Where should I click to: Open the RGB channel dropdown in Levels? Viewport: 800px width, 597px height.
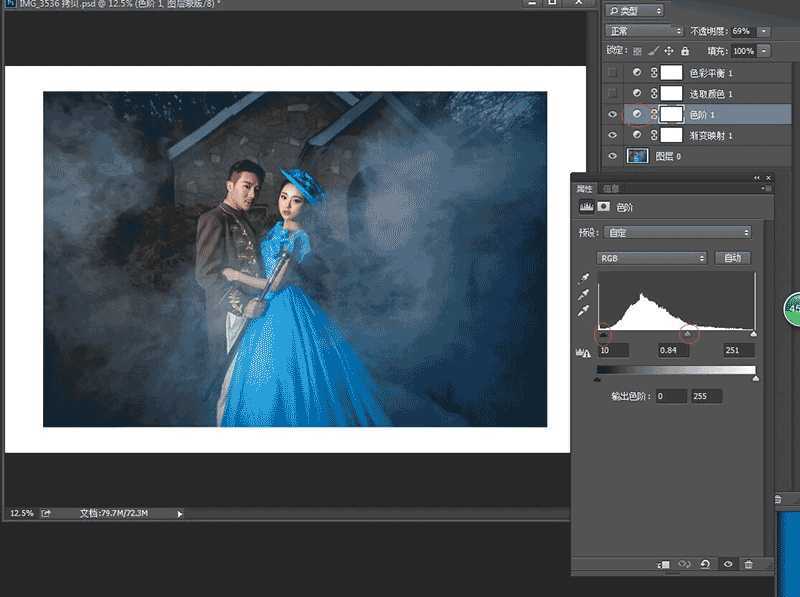click(x=651, y=258)
